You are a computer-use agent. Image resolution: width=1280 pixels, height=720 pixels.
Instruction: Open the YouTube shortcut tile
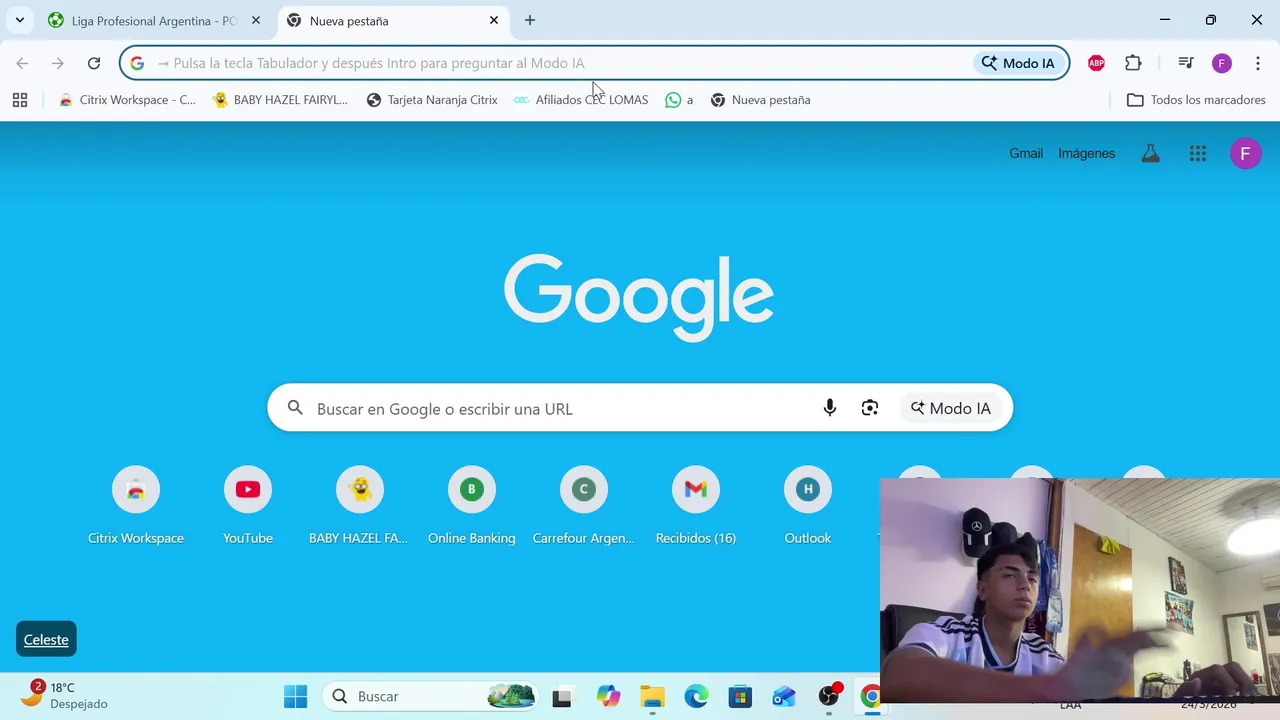tap(248, 507)
